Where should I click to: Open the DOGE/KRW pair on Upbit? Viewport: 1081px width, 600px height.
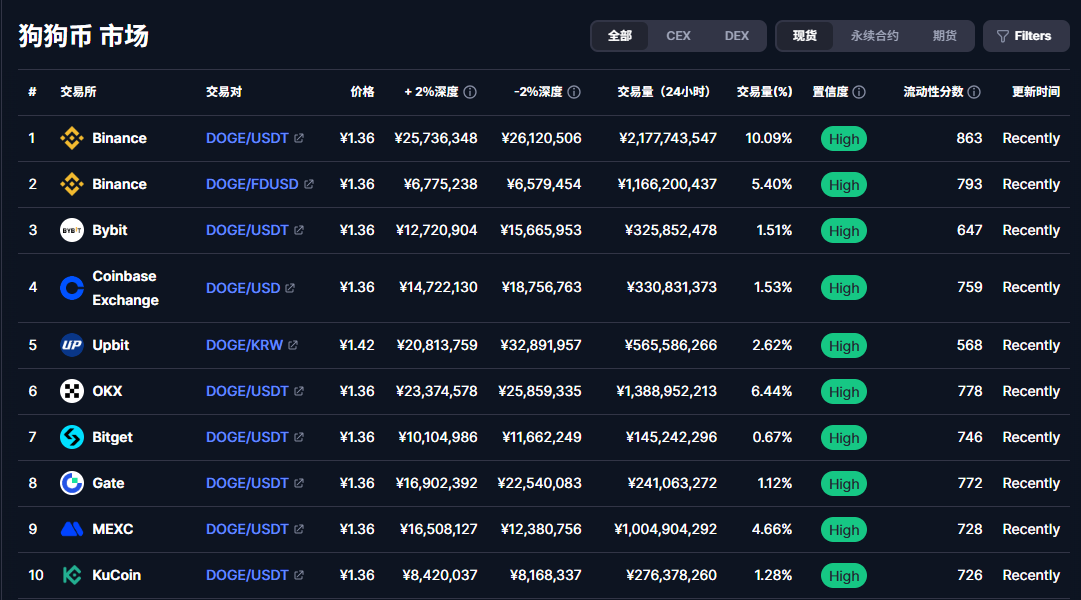pyautogui.click(x=244, y=345)
